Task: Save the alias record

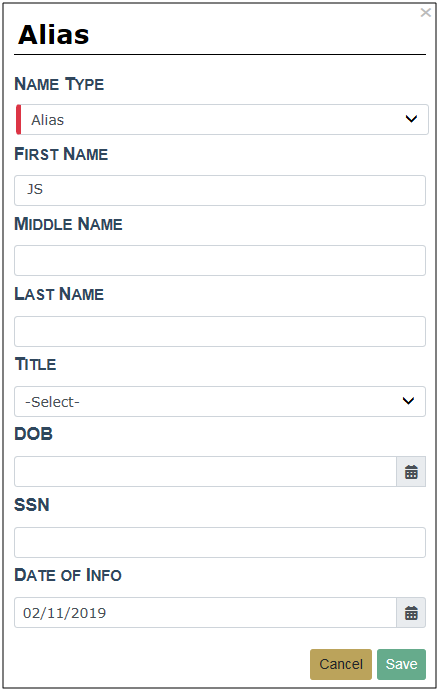Action: [x=401, y=664]
